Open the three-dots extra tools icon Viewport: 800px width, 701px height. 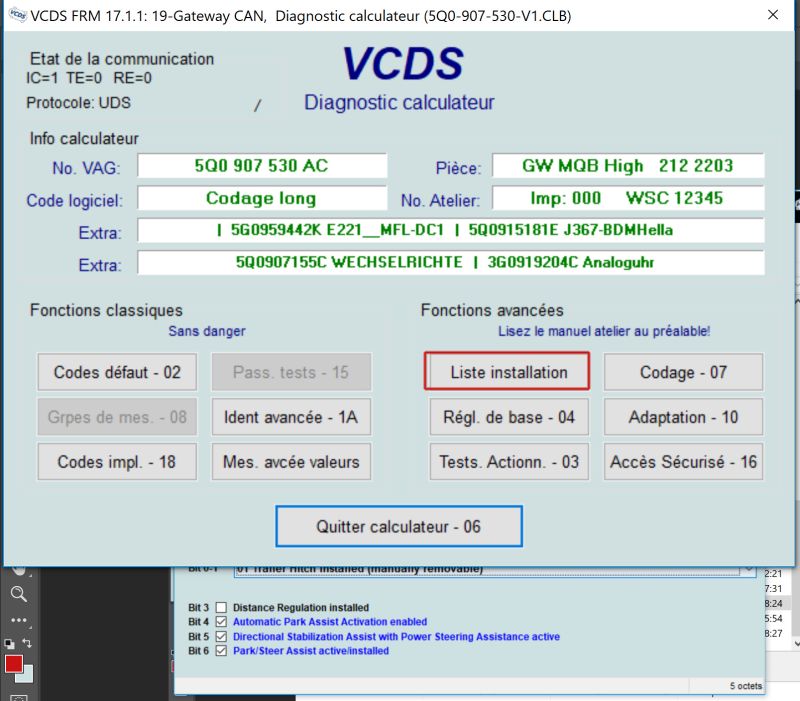[x=19, y=620]
